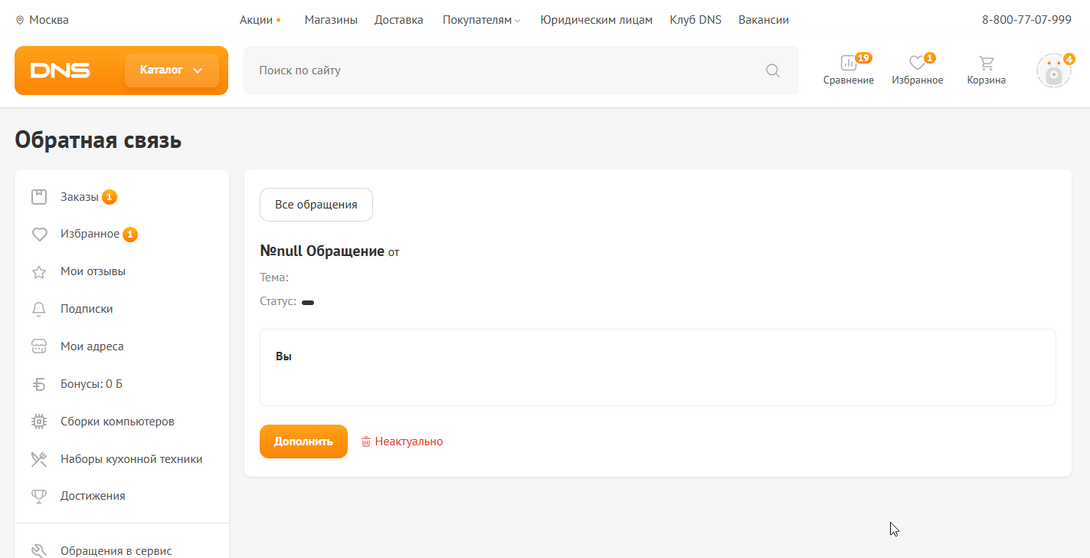
Task: Select Достижения in the sidebar
Action: point(92,496)
